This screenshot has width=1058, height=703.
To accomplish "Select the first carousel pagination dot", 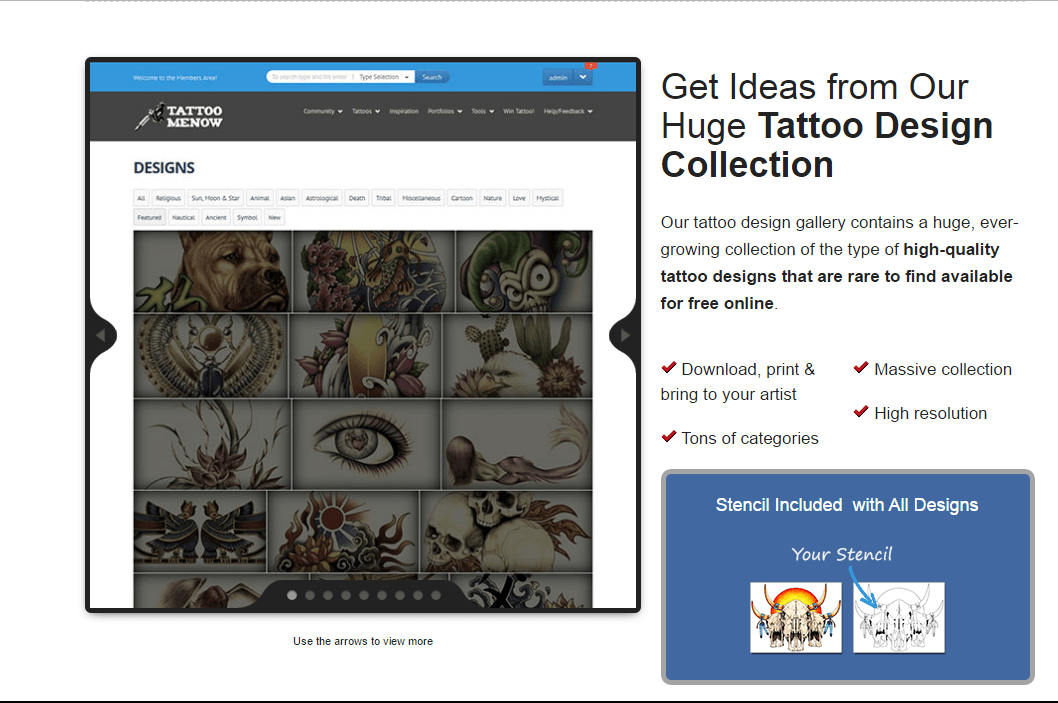I will tap(291, 595).
